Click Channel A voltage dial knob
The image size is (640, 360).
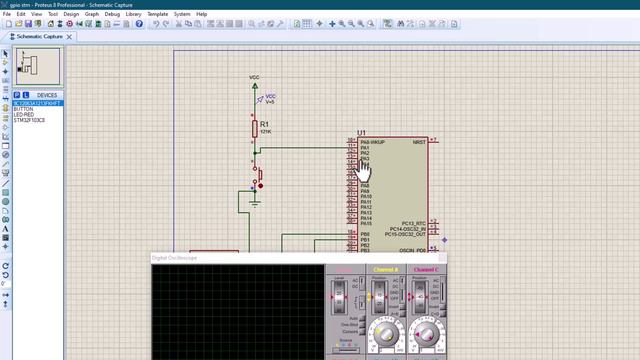[386, 334]
